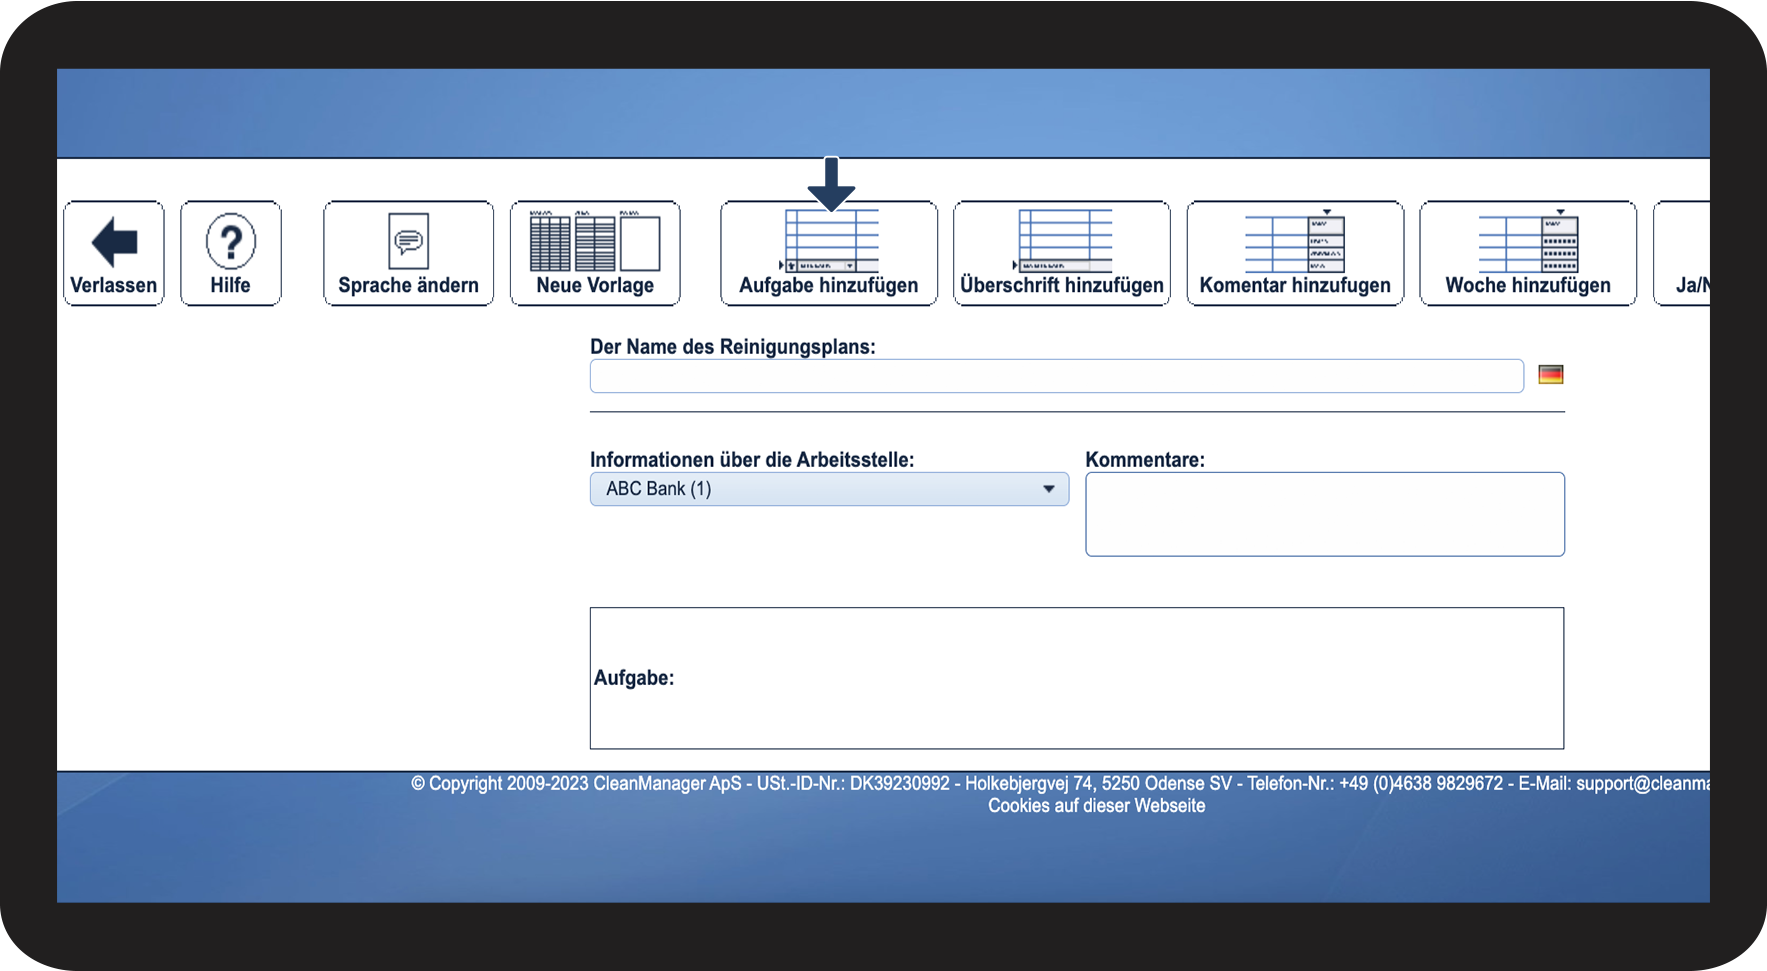Open Cookies auf dieser Webseite link
This screenshot has width=1767, height=971.
[x=1096, y=806]
